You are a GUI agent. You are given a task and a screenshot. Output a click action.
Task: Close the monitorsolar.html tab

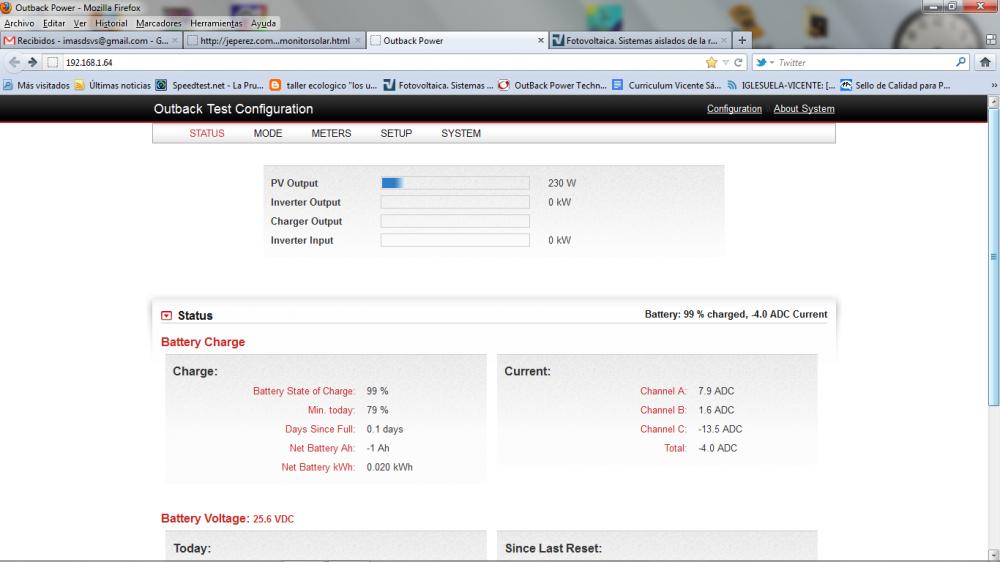click(x=358, y=40)
